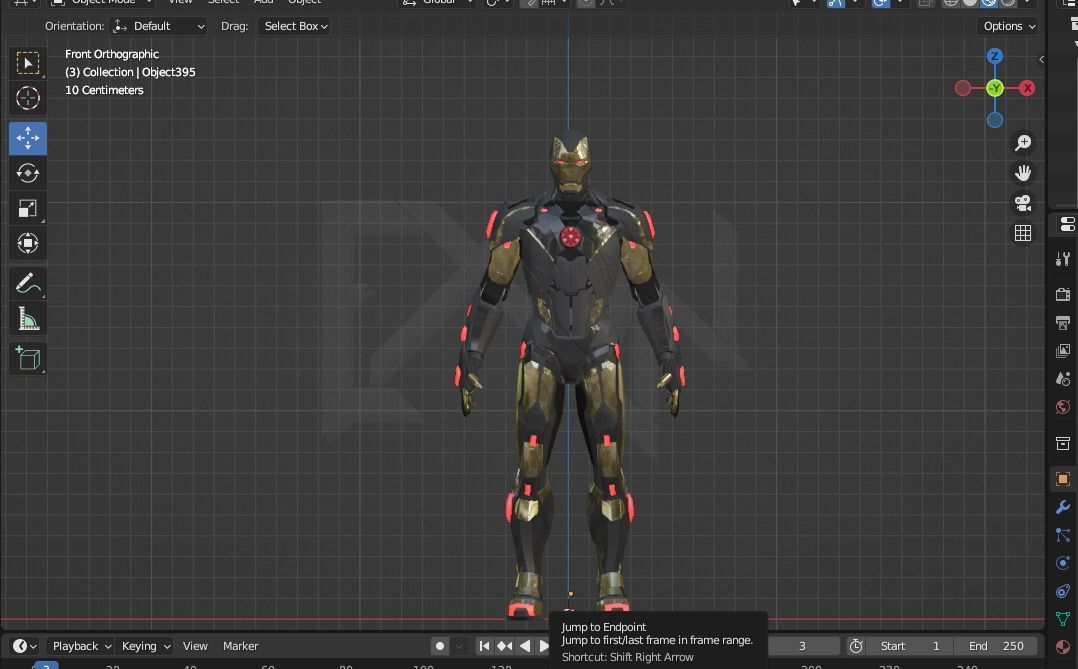Open the Object Constraints tab
The image size is (1078, 669).
(x=1063, y=591)
